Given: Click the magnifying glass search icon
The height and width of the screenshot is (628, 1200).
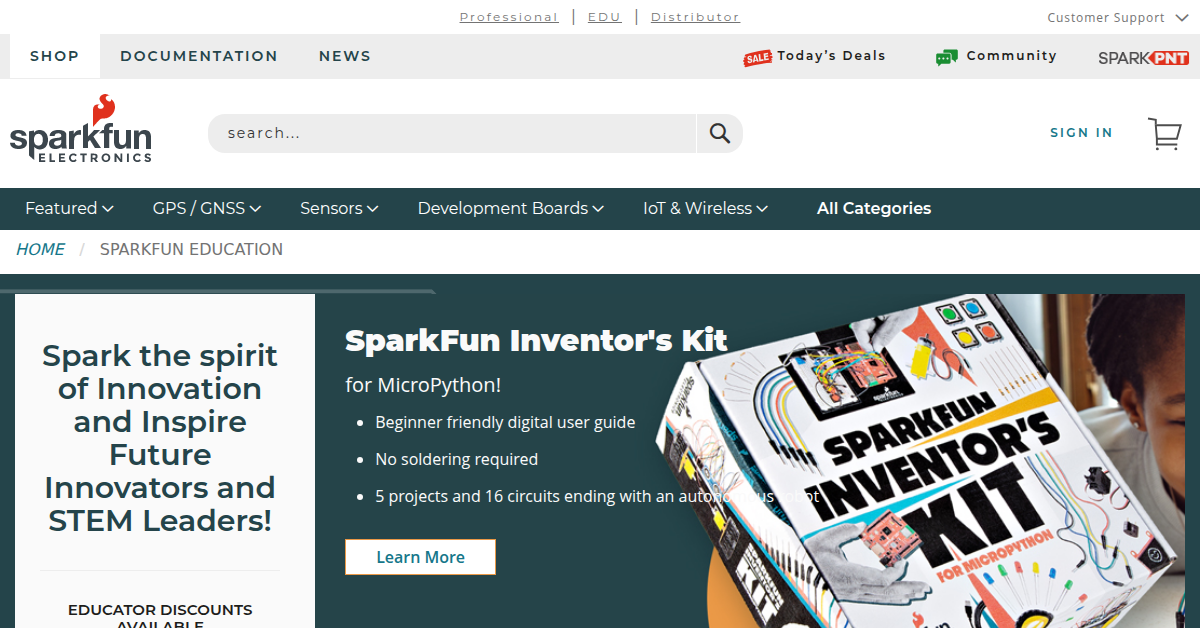Looking at the screenshot, I should [x=720, y=133].
